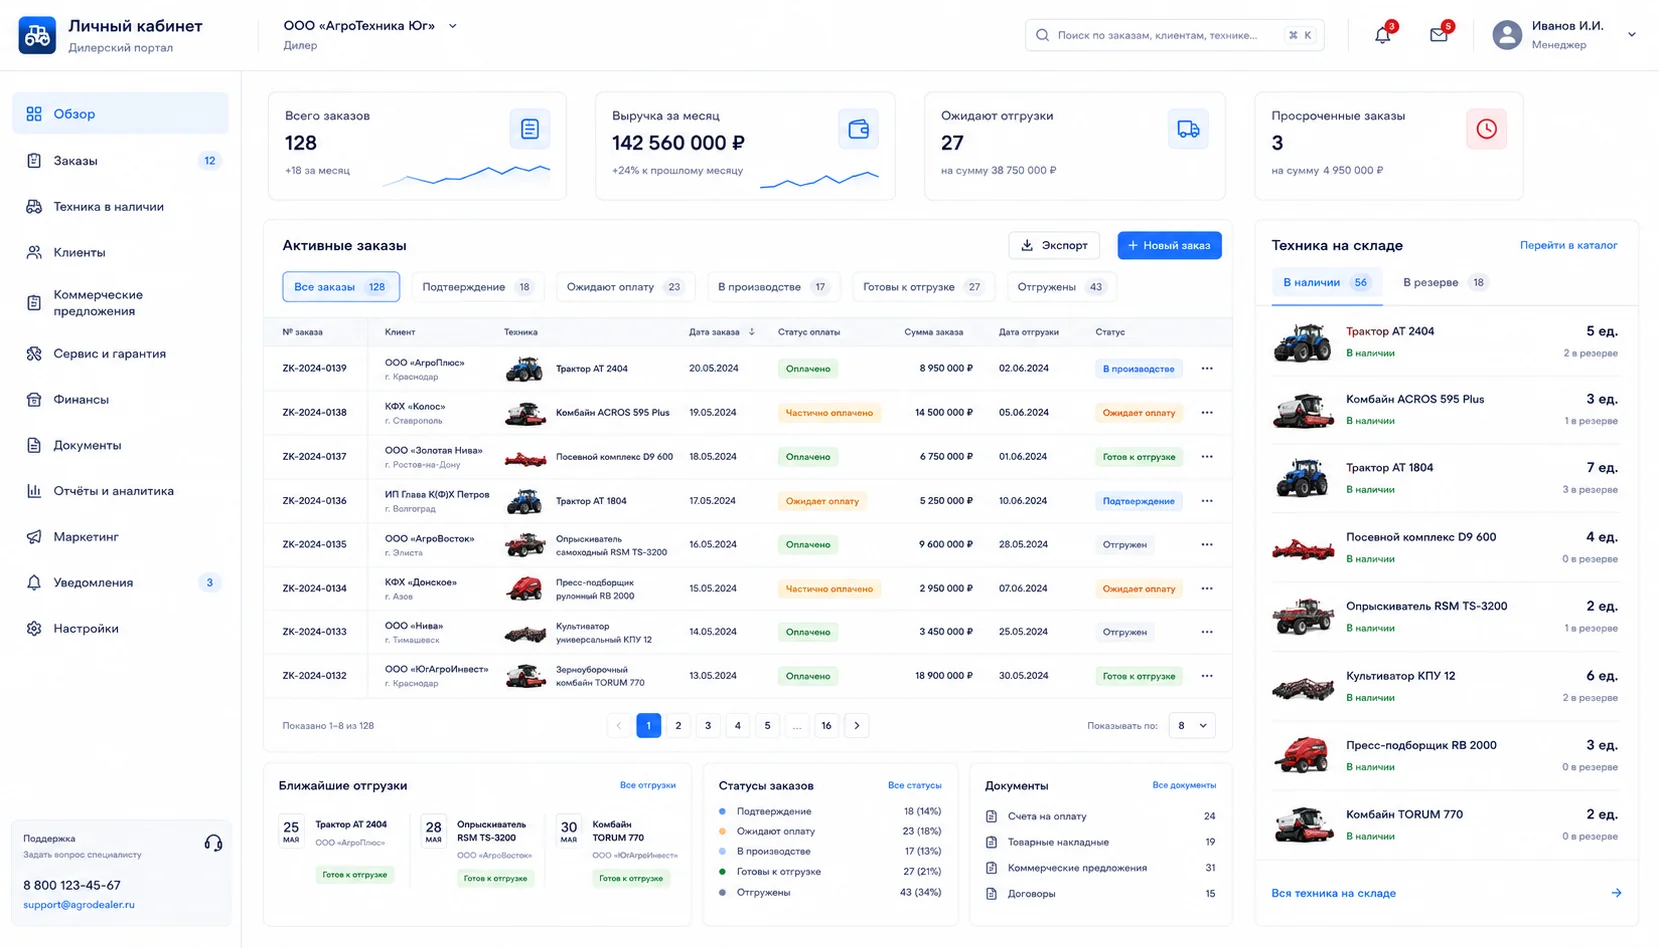The height and width of the screenshot is (948, 1659).
Task: Click the headset support icon
Action: click(213, 843)
